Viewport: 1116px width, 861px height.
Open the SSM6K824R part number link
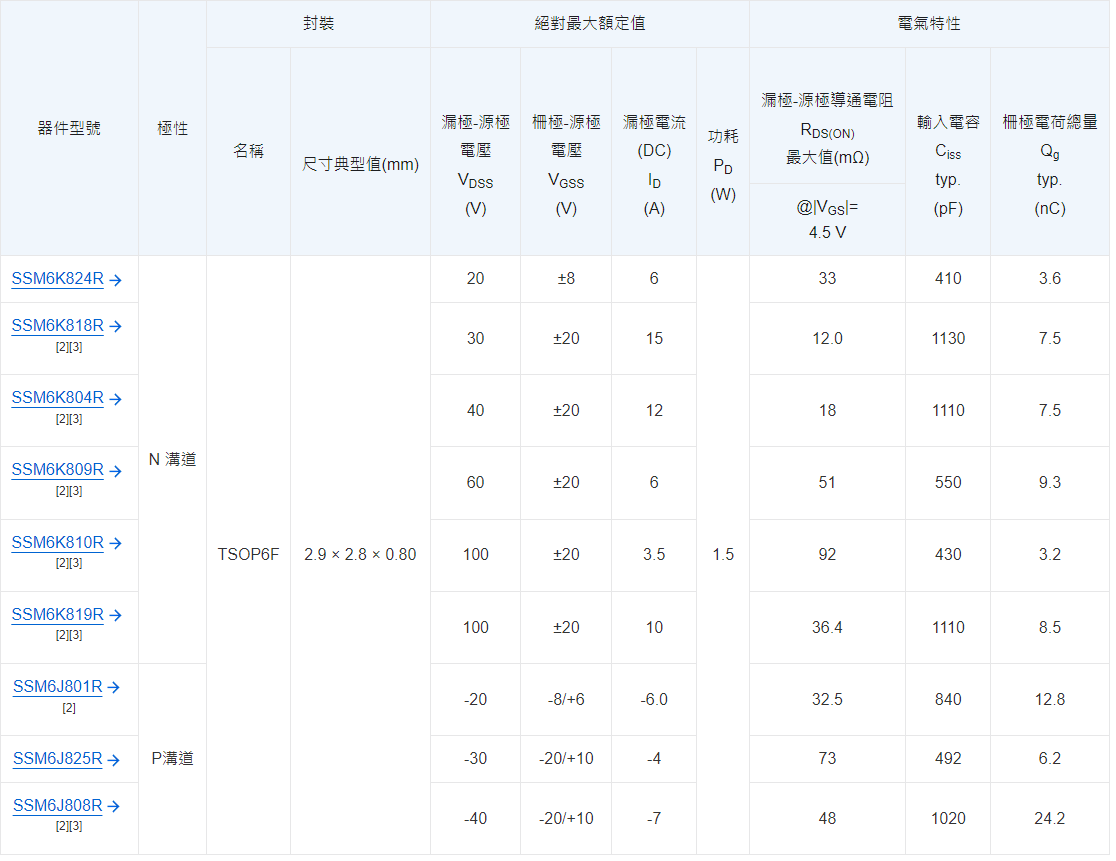click(x=57, y=280)
